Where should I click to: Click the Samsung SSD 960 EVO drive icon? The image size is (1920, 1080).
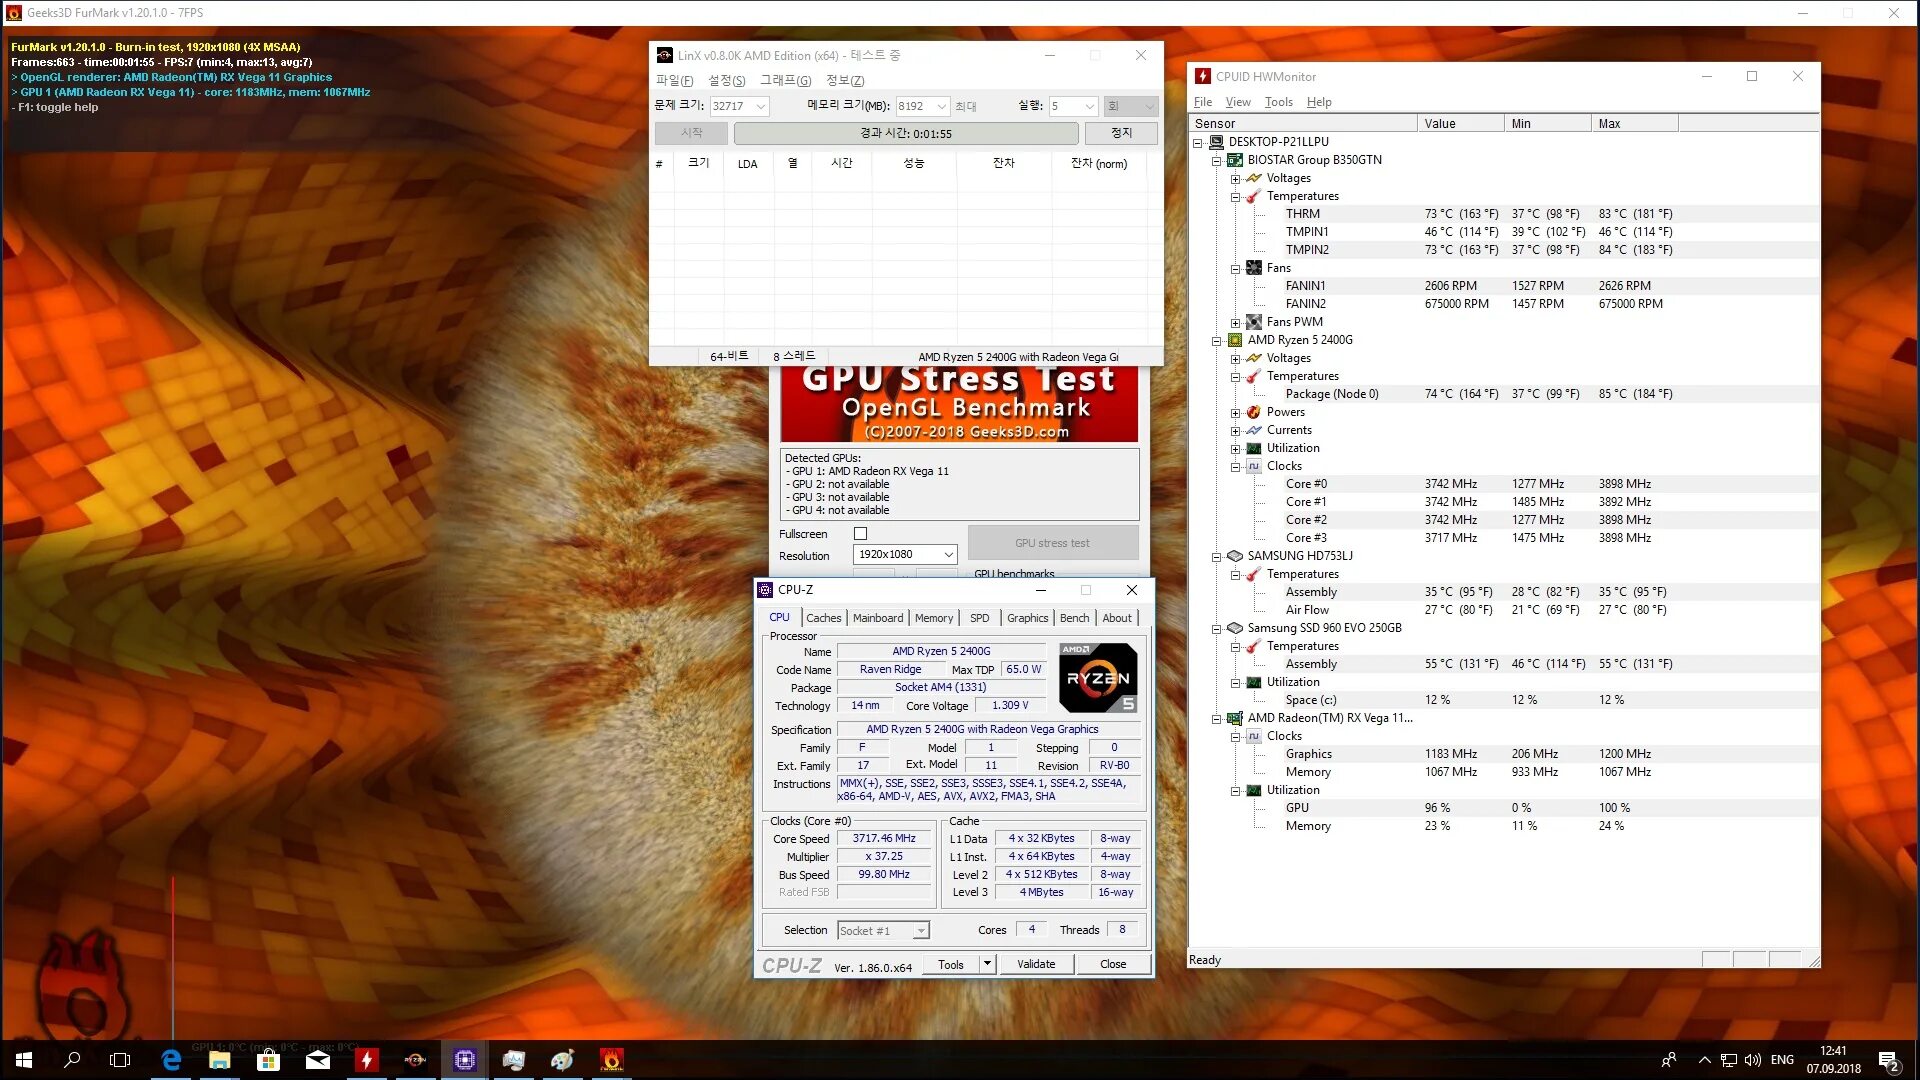point(1235,628)
